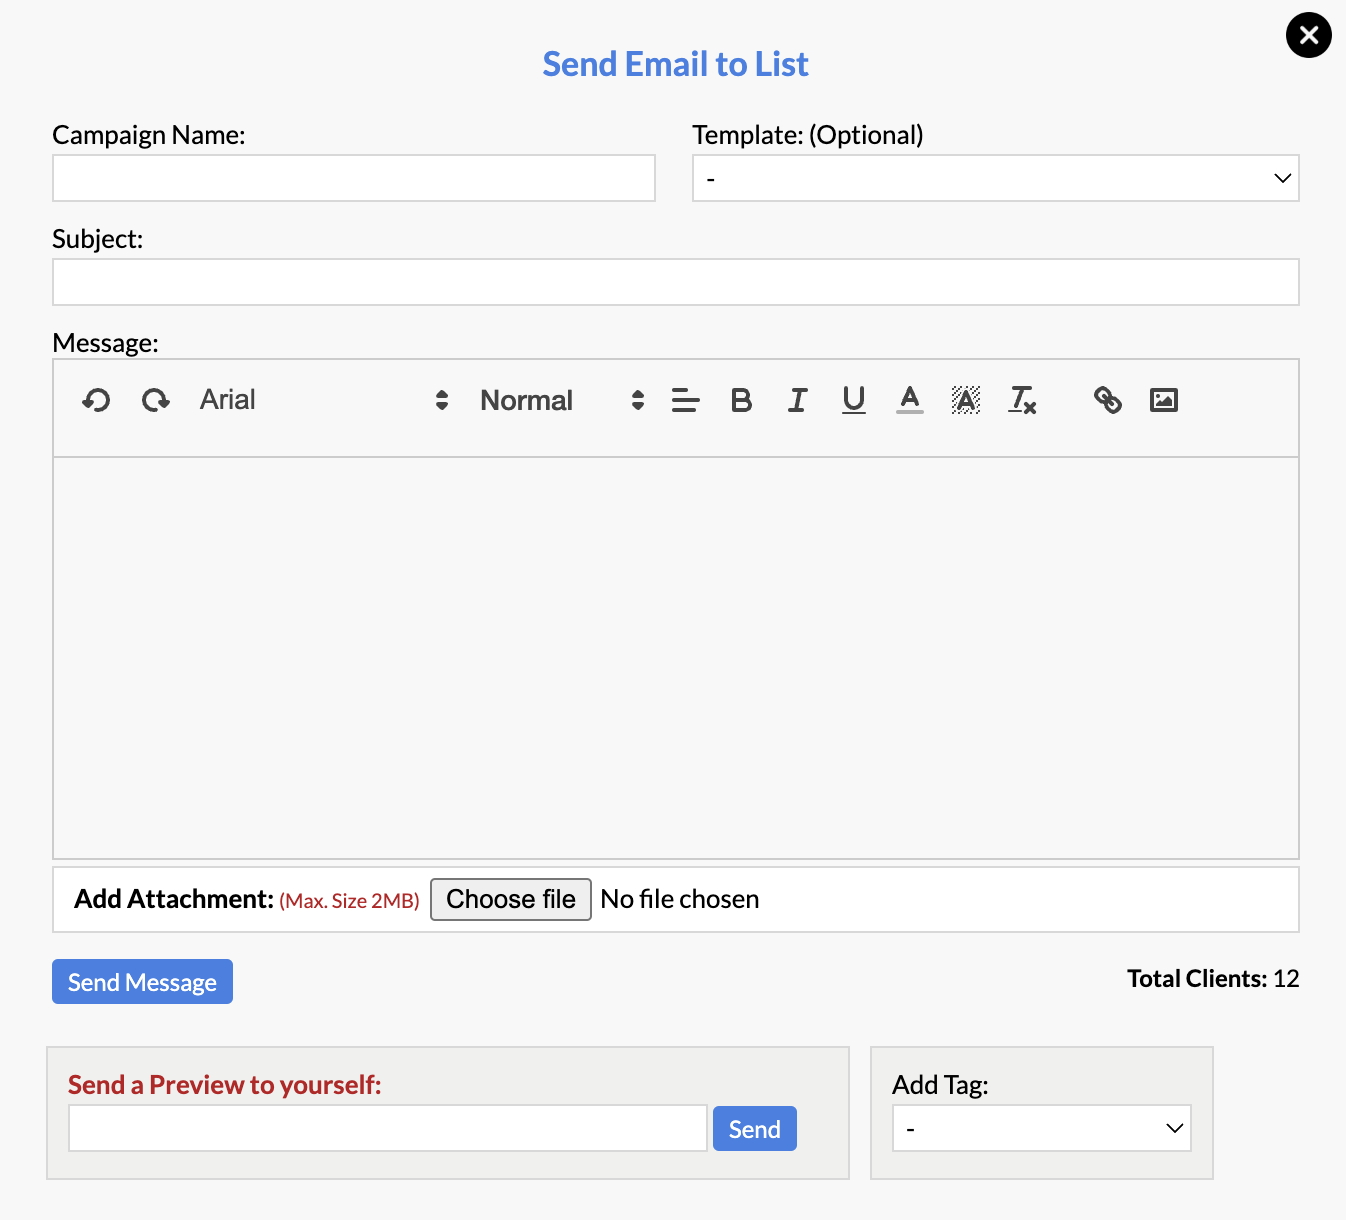Image resolution: width=1346 pixels, height=1220 pixels.
Task: Close the Send Email to List dialog
Action: click(x=1308, y=35)
